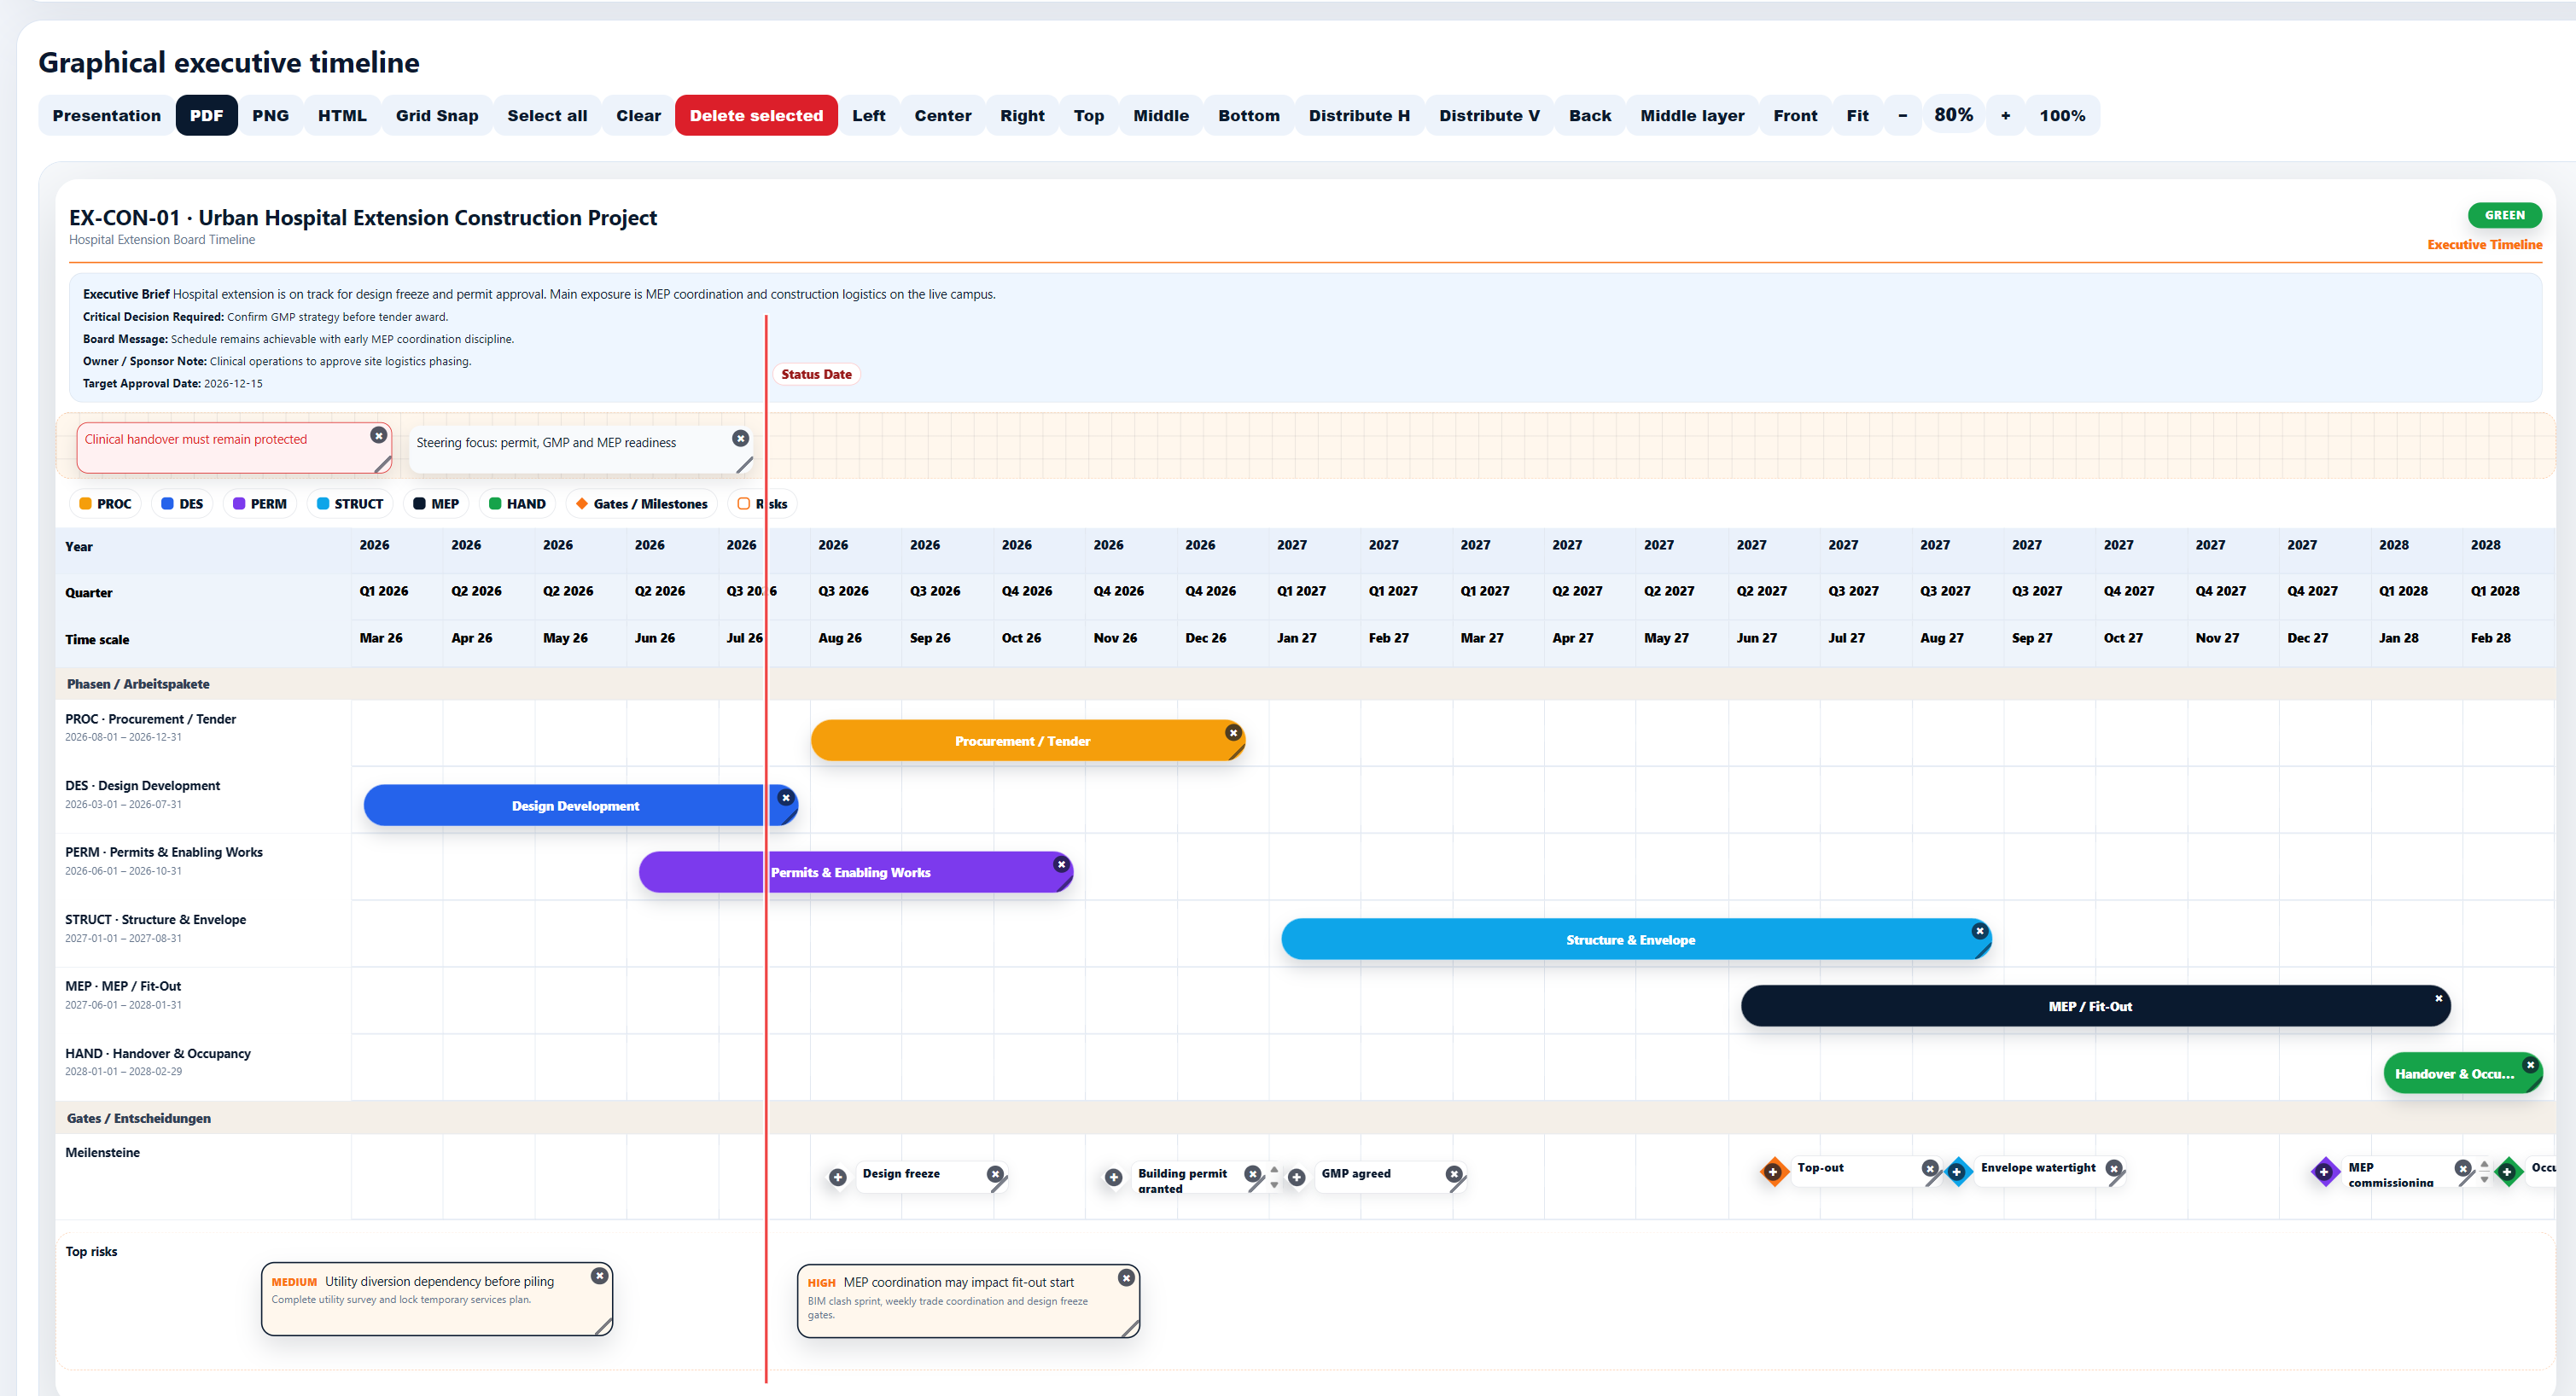2576x1396 pixels.
Task: Remove the GMP agreed milestone
Action: (x=1454, y=1174)
